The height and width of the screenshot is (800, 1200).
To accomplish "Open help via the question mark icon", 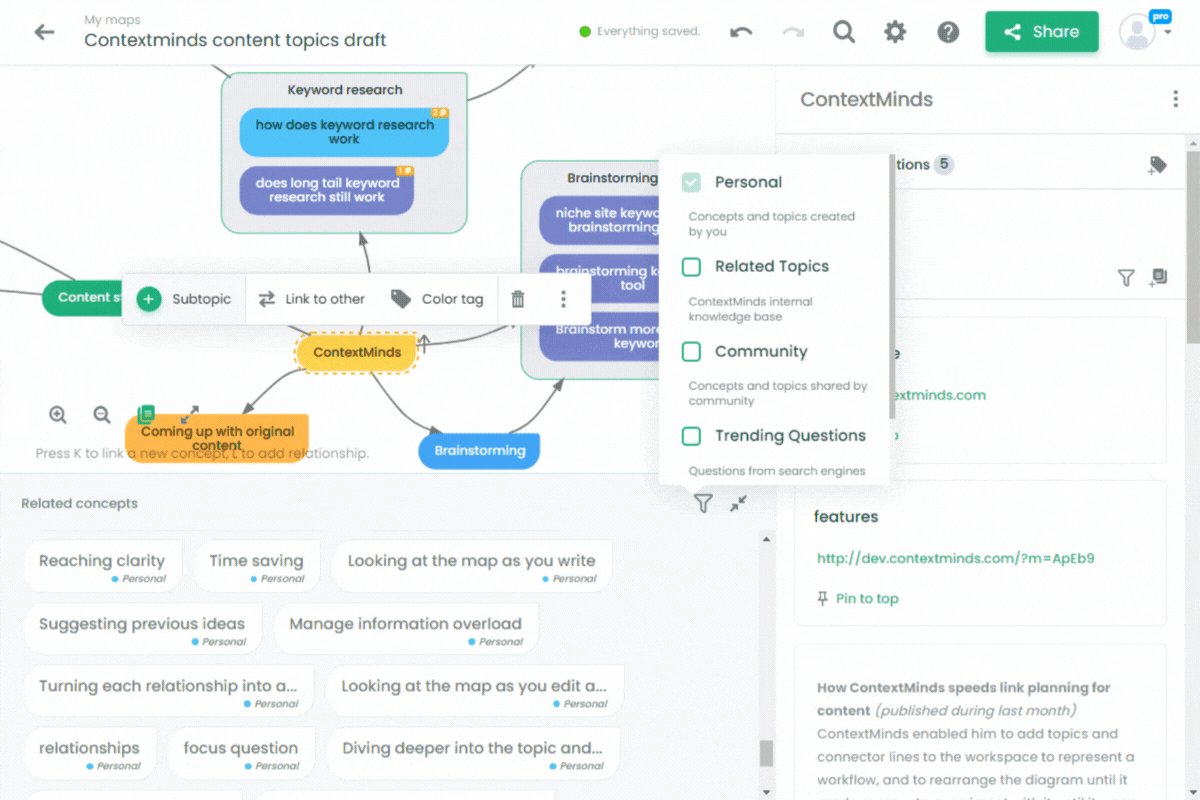I will (x=948, y=31).
